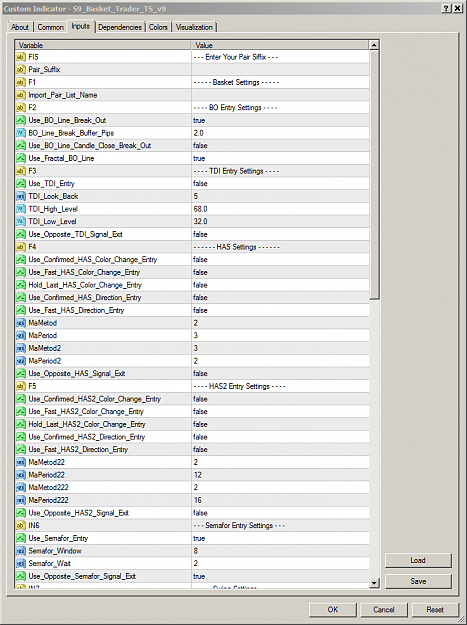Click the Value column header
The height and width of the screenshot is (625, 467).
pos(281,45)
